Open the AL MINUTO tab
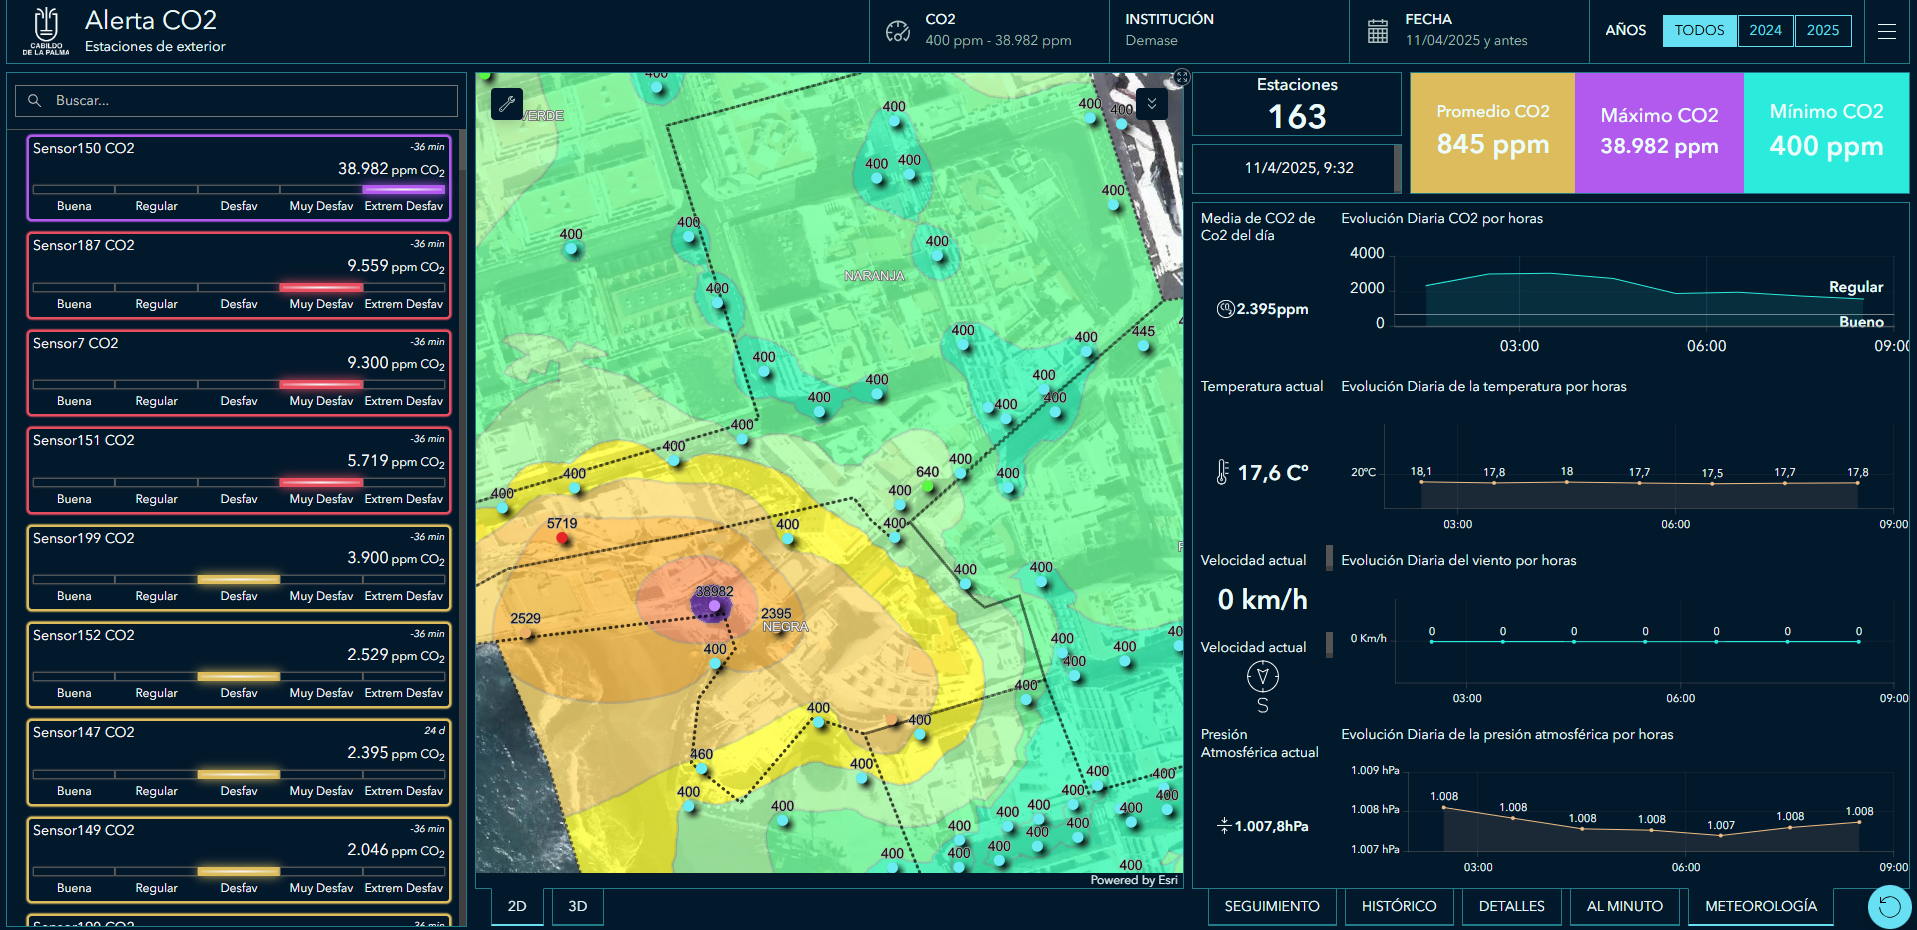Image resolution: width=1917 pixels, height=930 pixels. 1625,906
